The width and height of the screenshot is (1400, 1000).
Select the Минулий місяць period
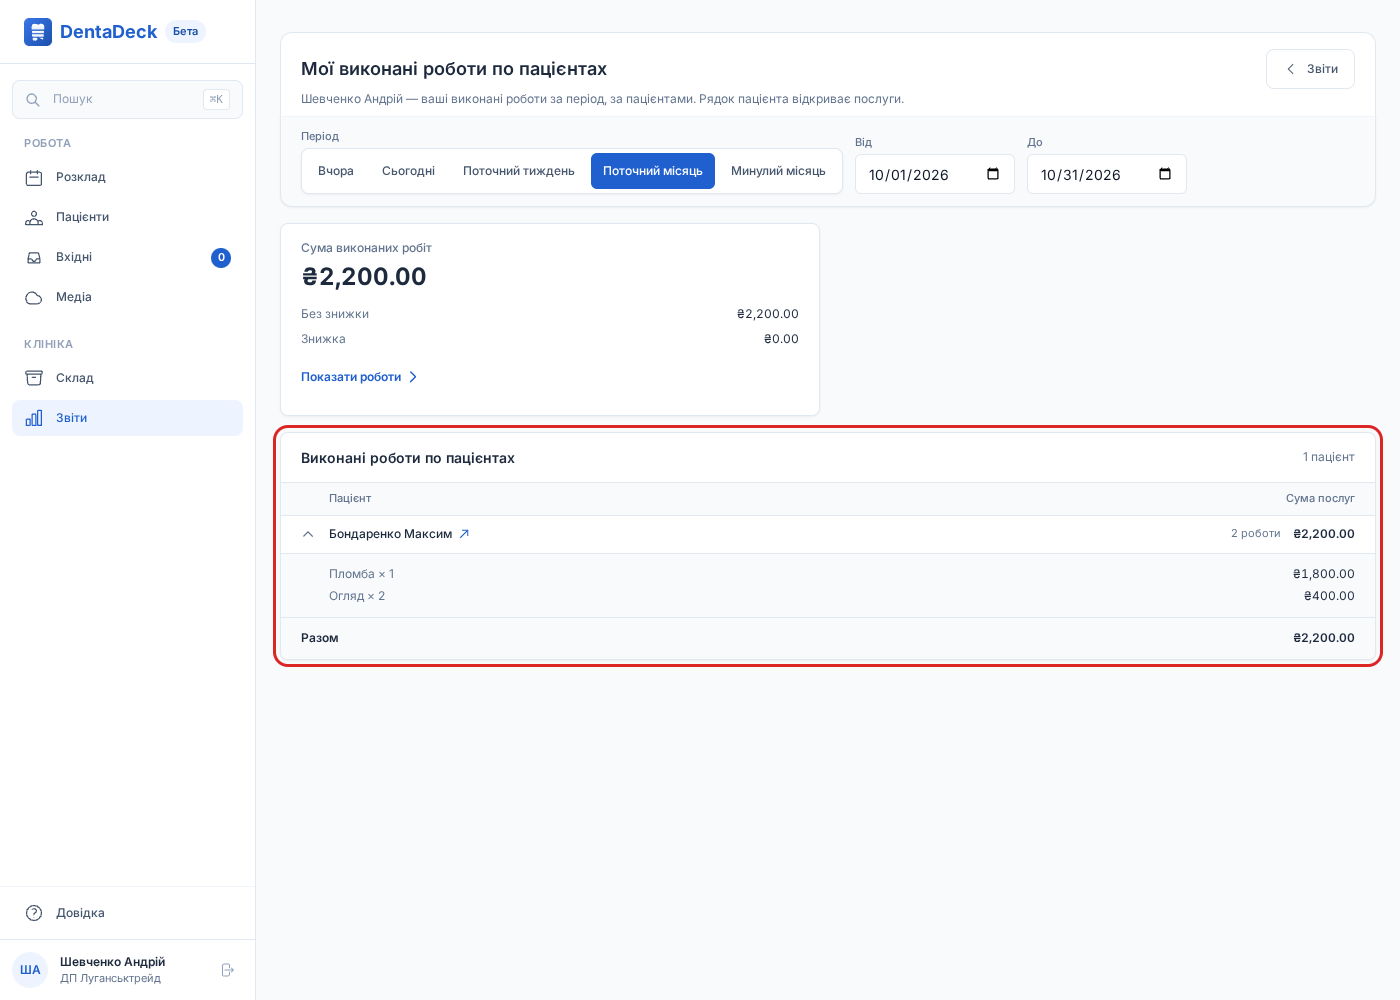point(778,171)
